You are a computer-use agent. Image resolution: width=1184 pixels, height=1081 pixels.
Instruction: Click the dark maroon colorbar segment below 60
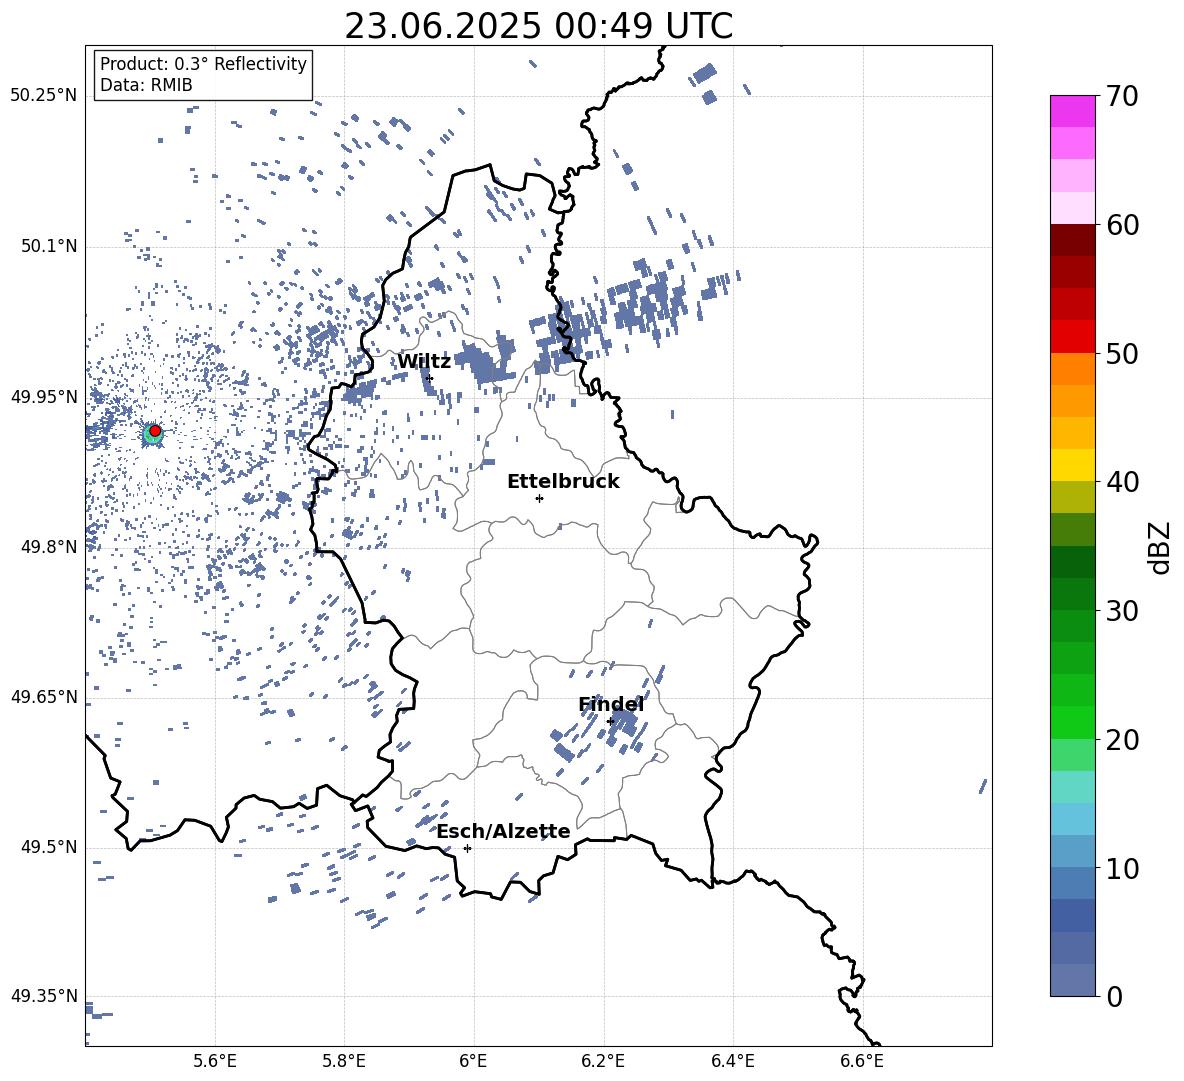(x=1072, y=240)
